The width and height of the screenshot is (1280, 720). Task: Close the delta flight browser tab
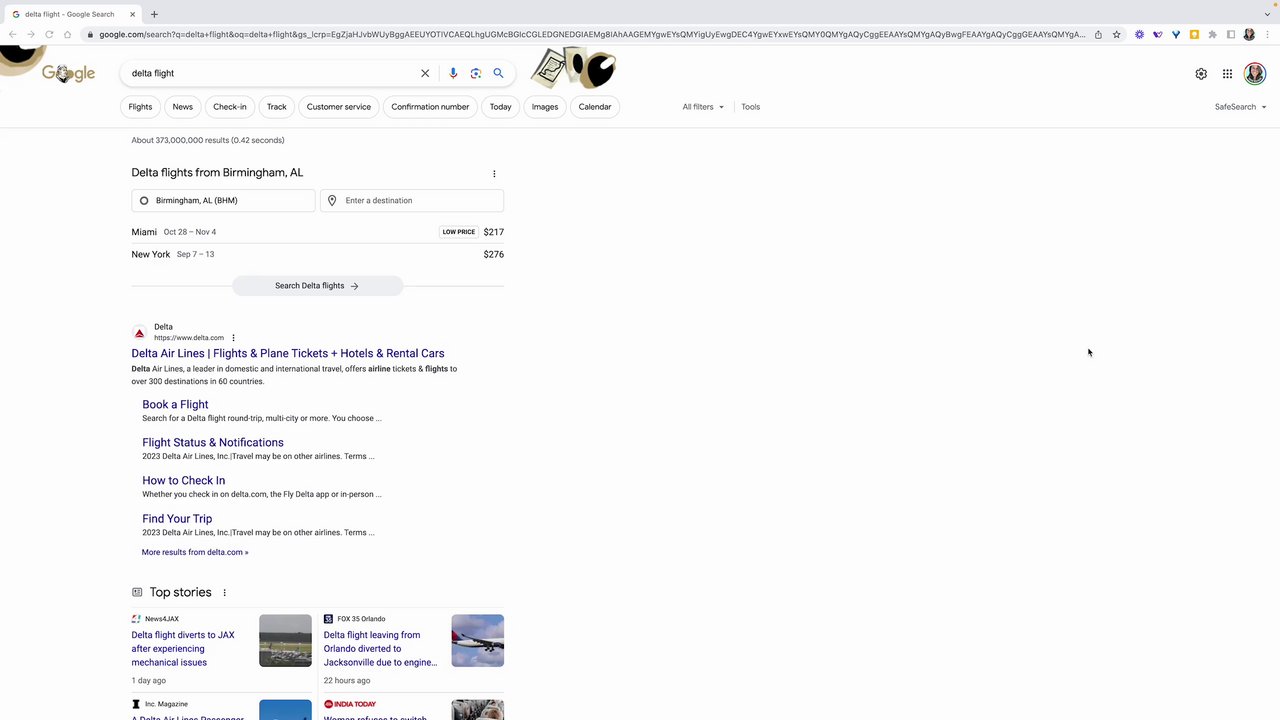click(x=133, y=14)
